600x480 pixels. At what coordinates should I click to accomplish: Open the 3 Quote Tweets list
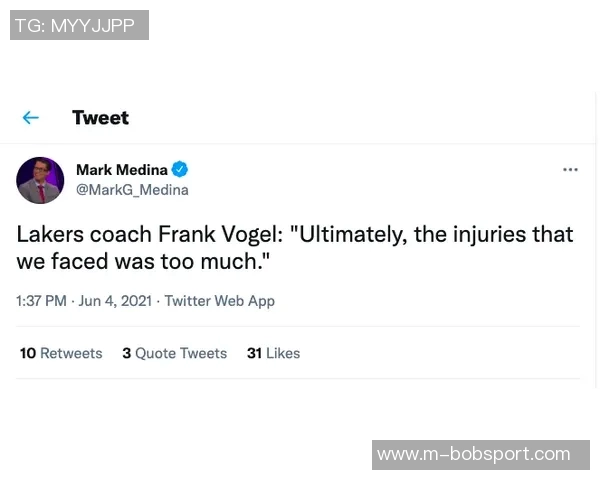point(174,353)
